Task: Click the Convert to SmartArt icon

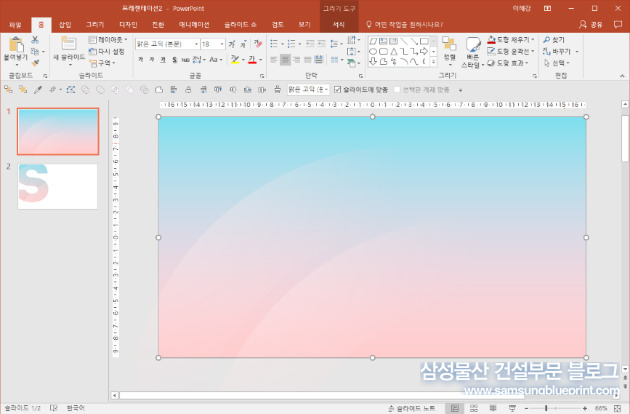Action: coord(353,63)
